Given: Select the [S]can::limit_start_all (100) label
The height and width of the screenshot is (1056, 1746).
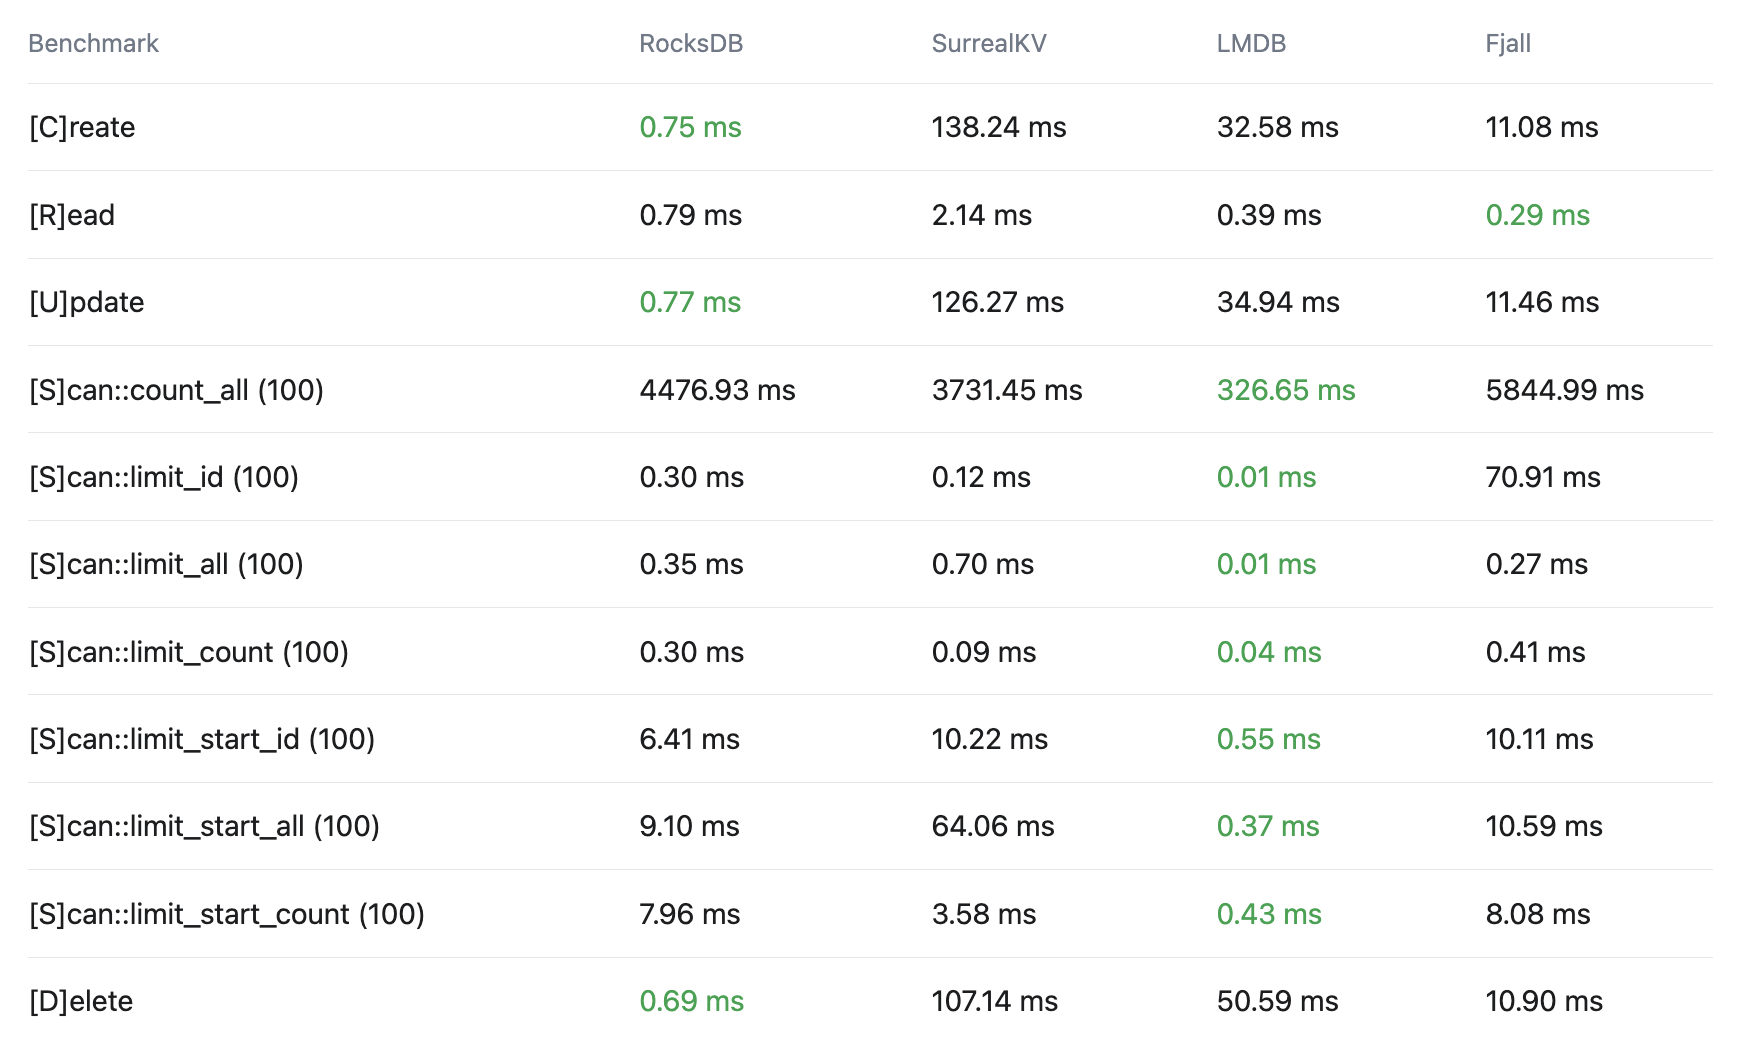Looking at the screenshot, I should tap(204, 826).
